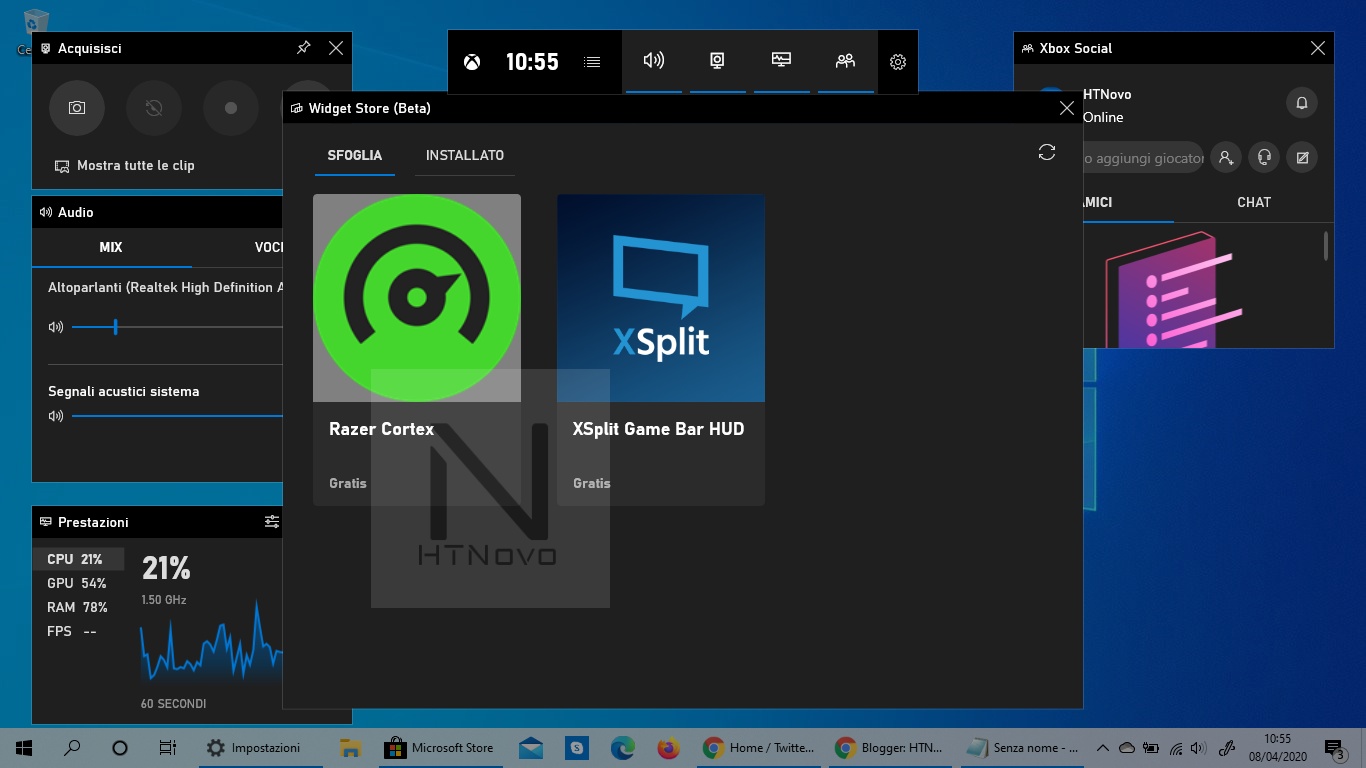
Task: Click Mostra tutte le clip
Action: tap(134, 165)
